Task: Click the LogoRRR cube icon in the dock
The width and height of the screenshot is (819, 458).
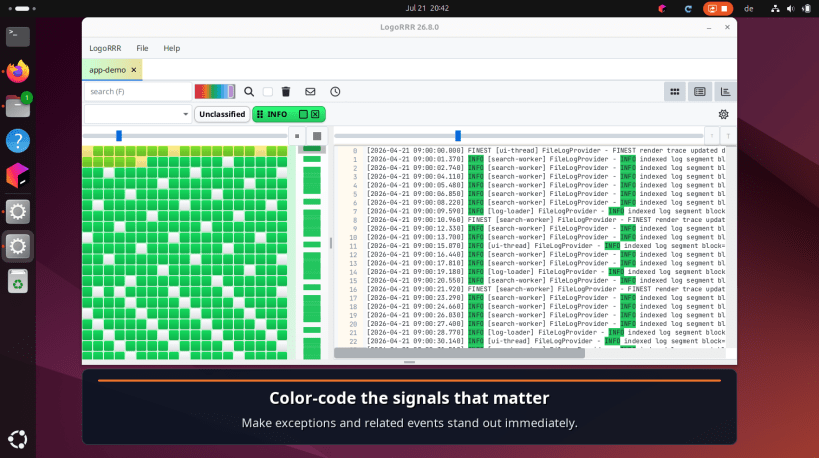Action: coord(18,176)
